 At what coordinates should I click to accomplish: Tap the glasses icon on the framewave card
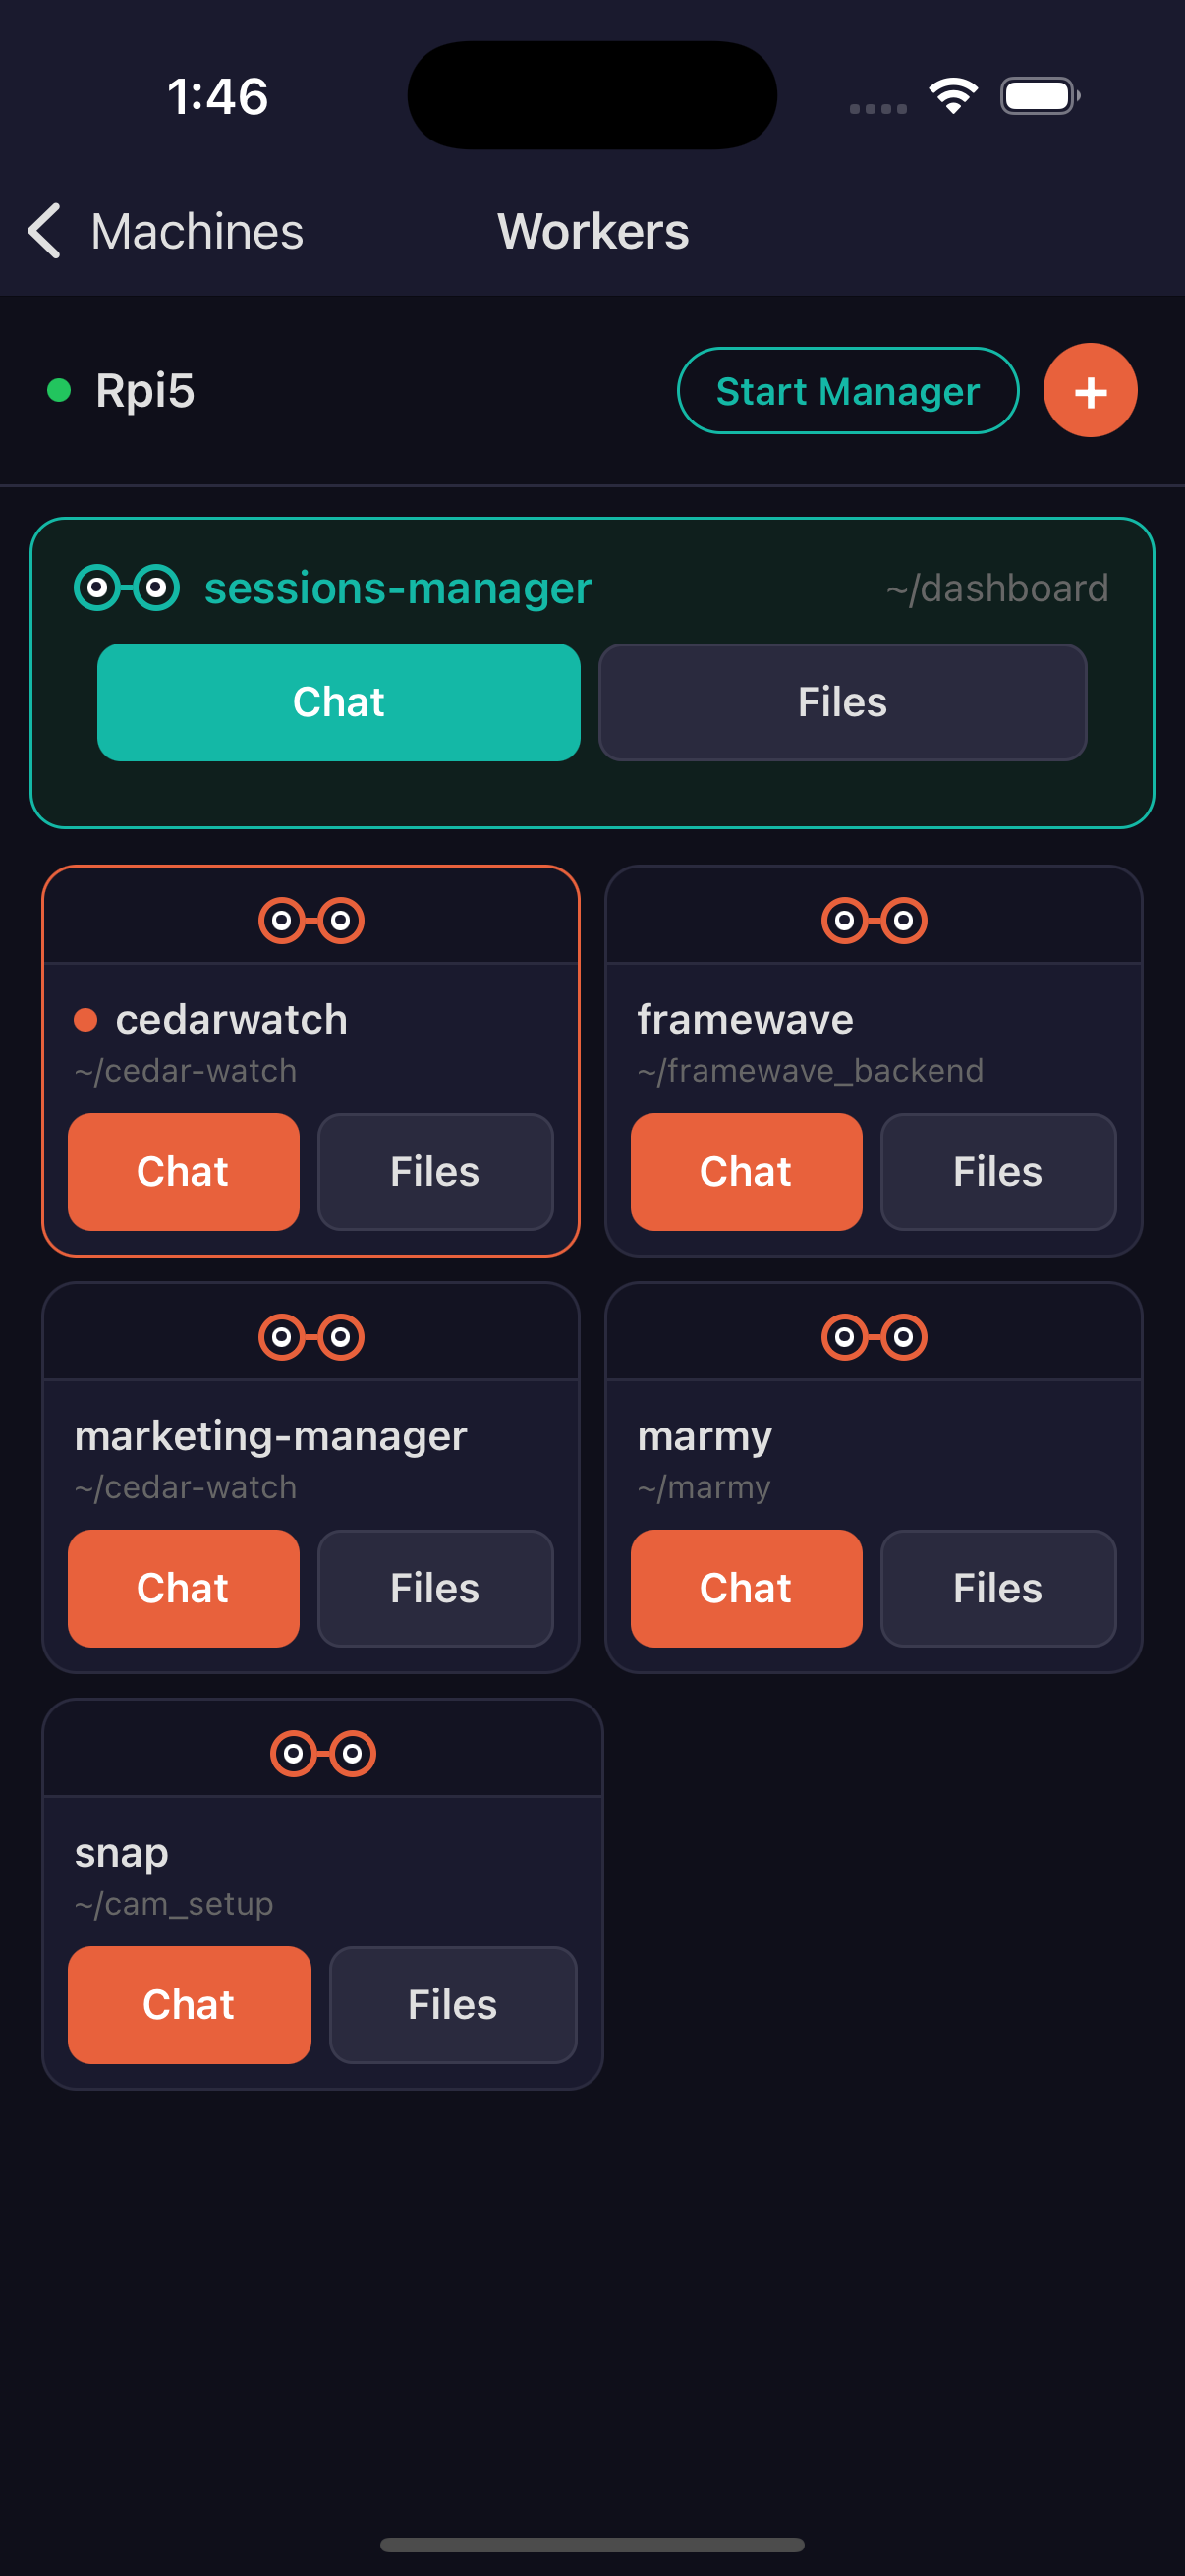[874, 920]
